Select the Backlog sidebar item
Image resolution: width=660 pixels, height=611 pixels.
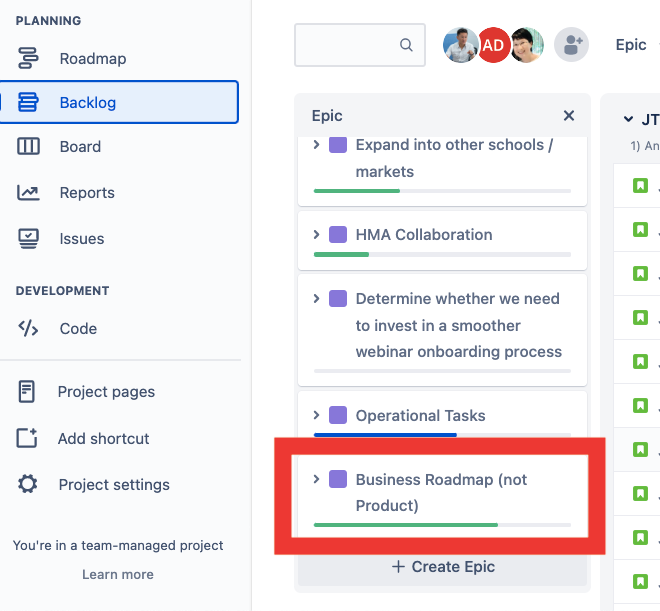coord(120,102)
